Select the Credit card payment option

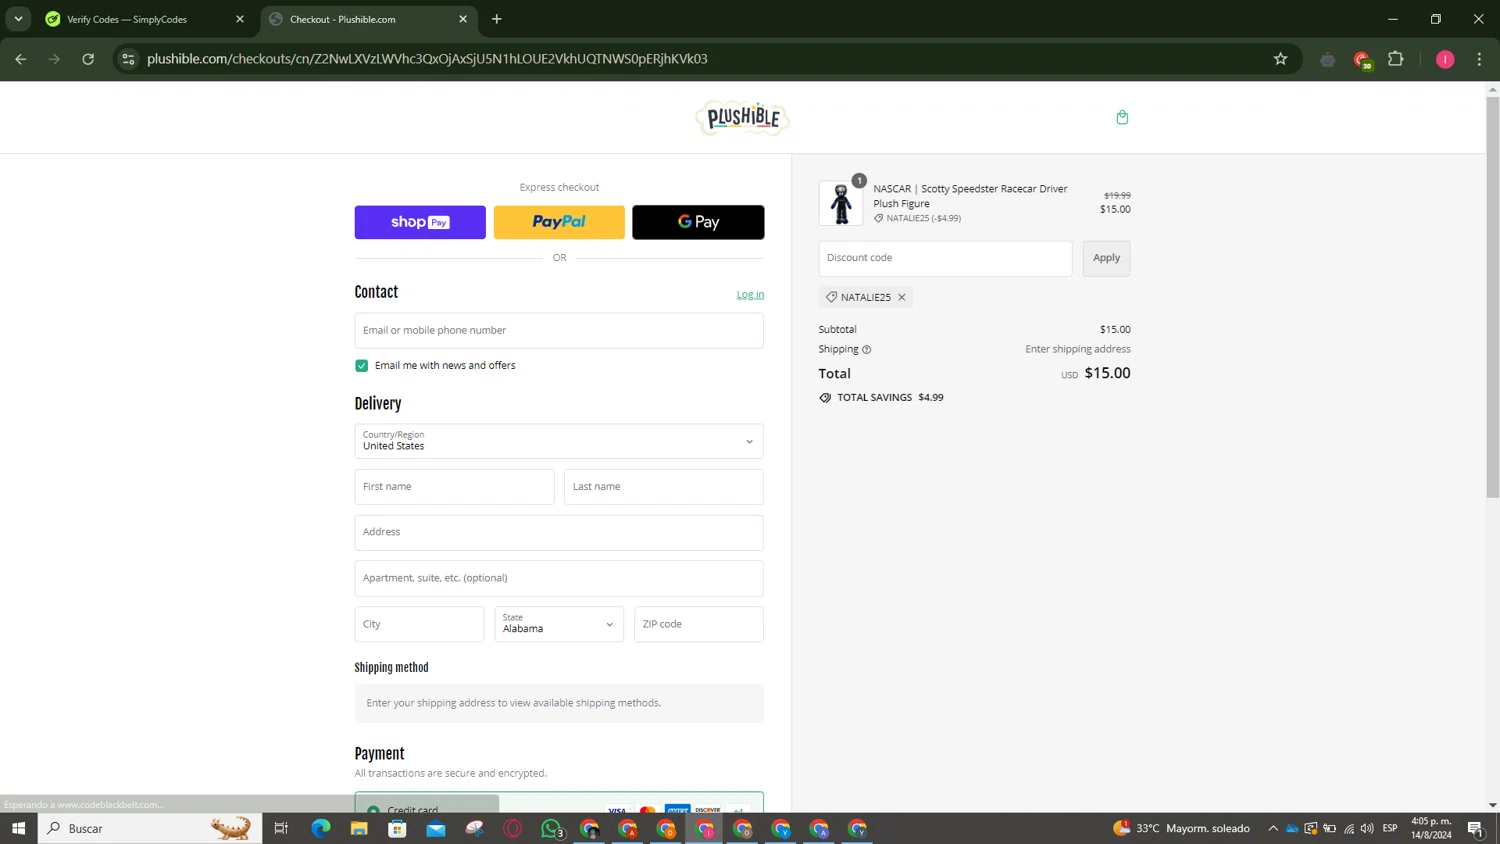[373, 810]
